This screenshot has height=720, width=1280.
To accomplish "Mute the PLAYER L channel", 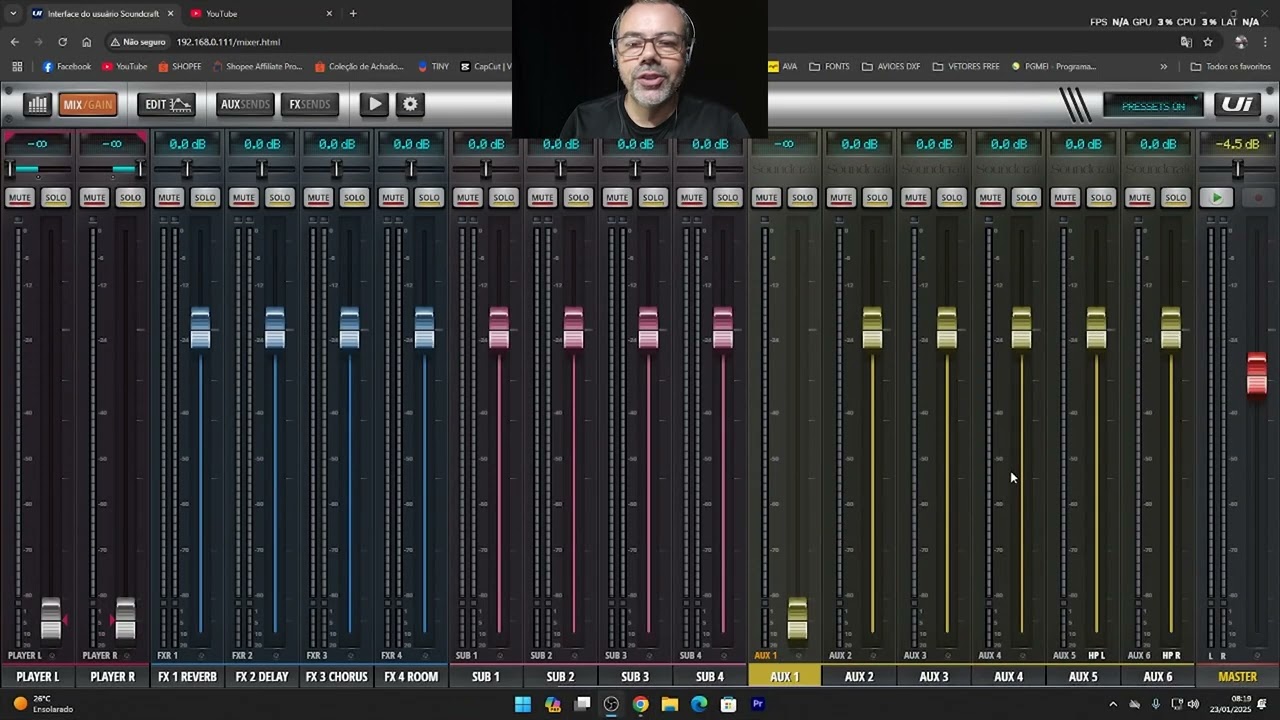I will [x=19, y=198].
